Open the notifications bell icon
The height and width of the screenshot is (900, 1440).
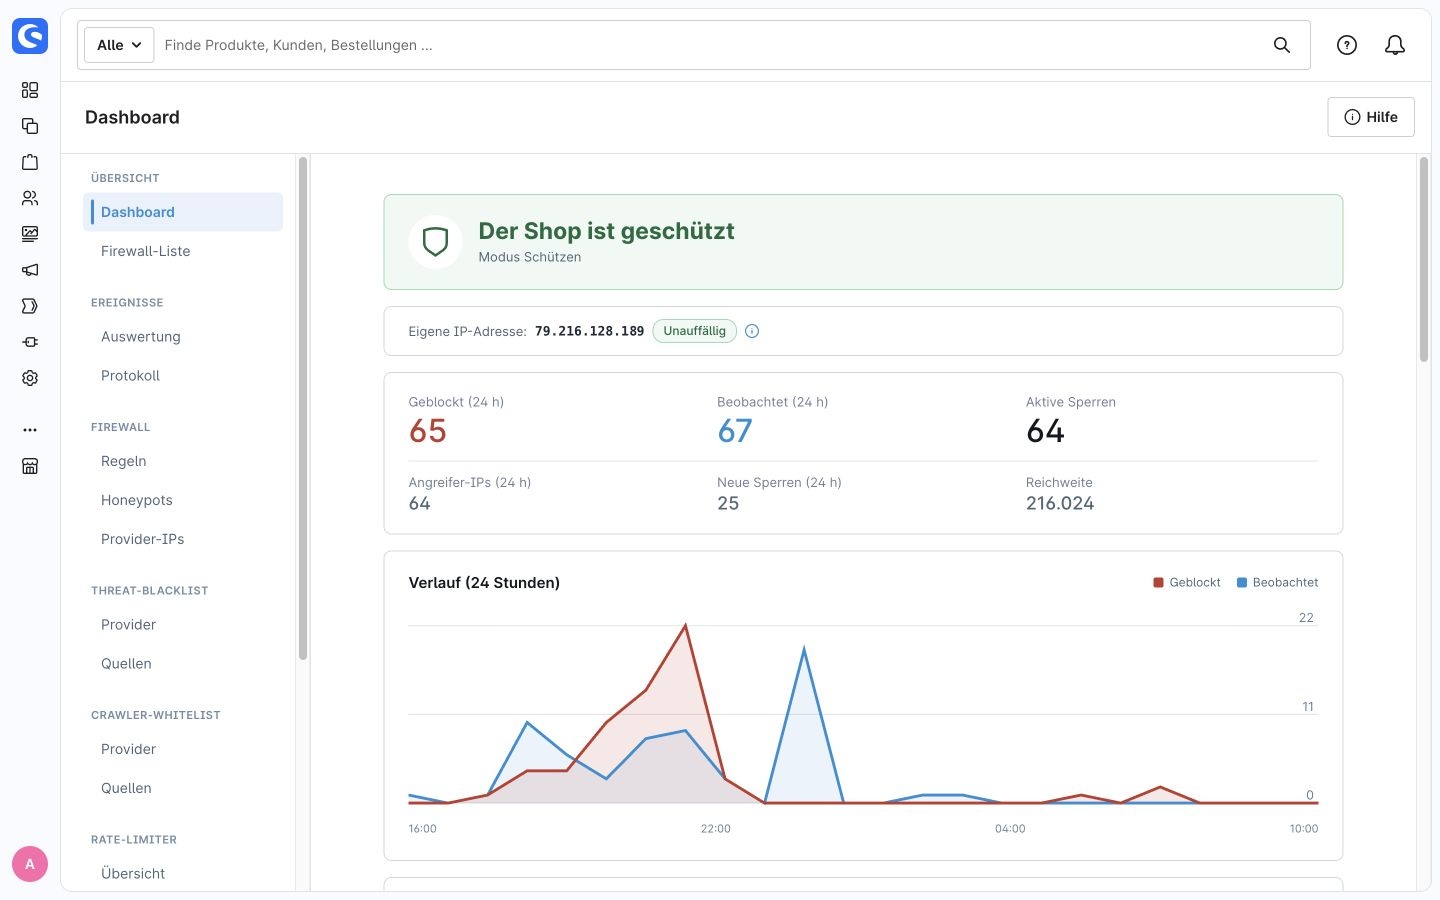(x=1395, y=45)
